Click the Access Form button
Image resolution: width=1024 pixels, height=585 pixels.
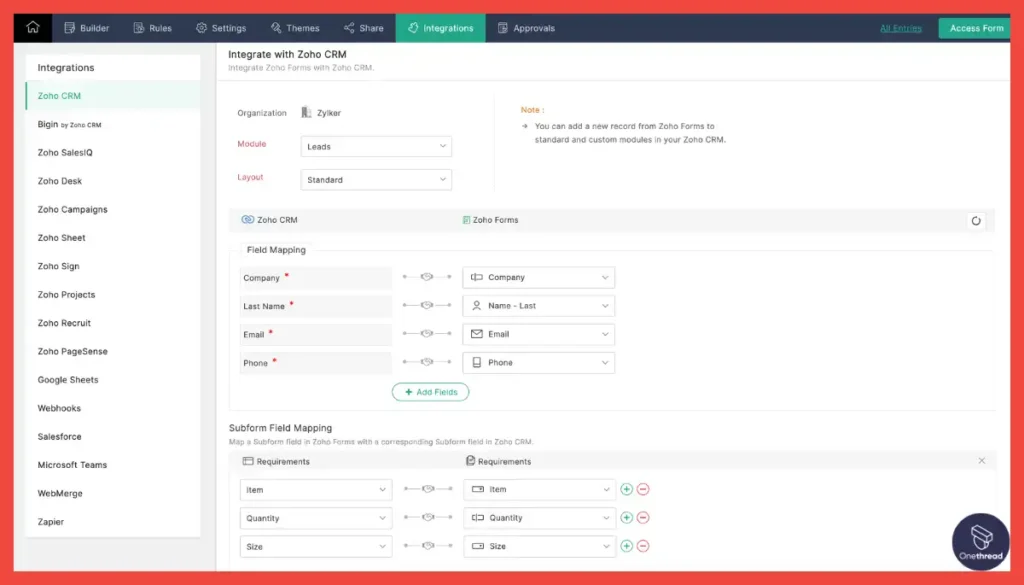pyautogui.click(x=976, y=28)
